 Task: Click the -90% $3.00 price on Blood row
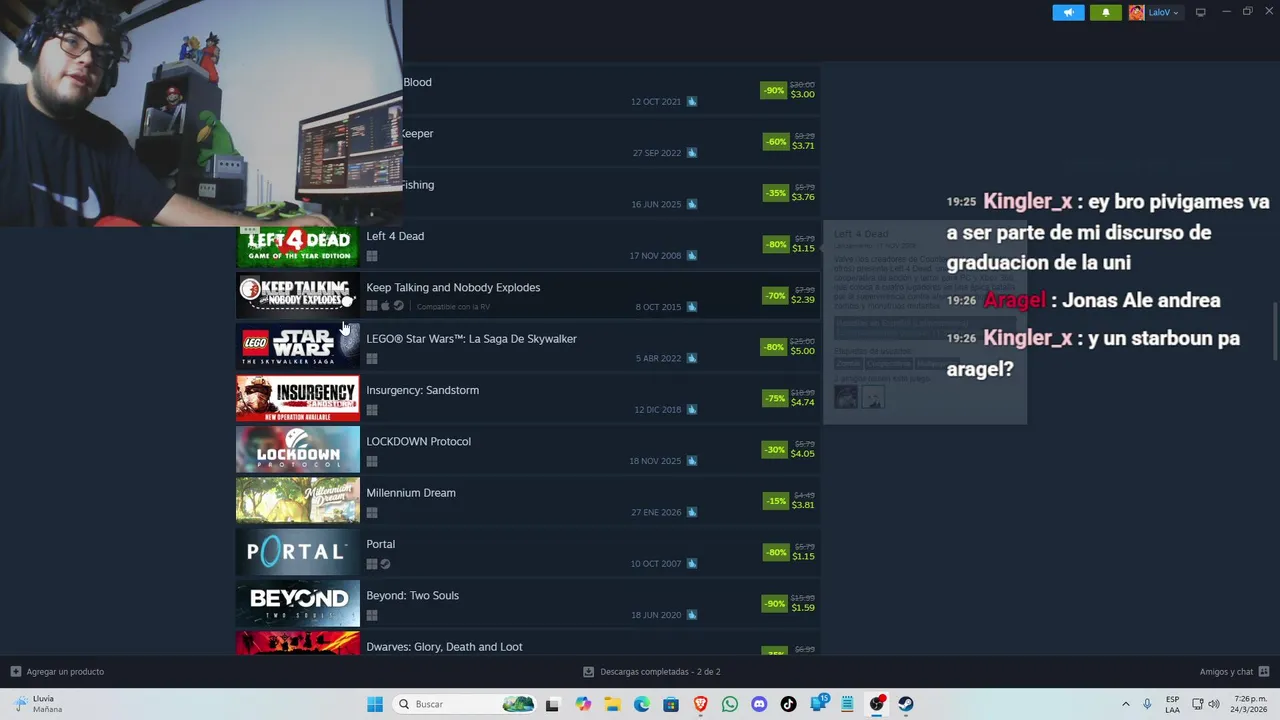coord(788,90)
